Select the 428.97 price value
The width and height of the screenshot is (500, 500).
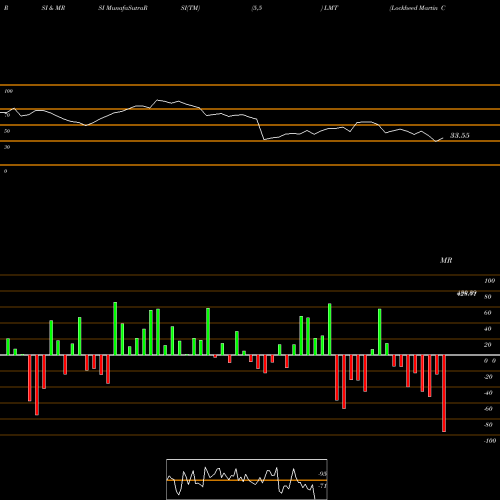[x=466, y=294]
